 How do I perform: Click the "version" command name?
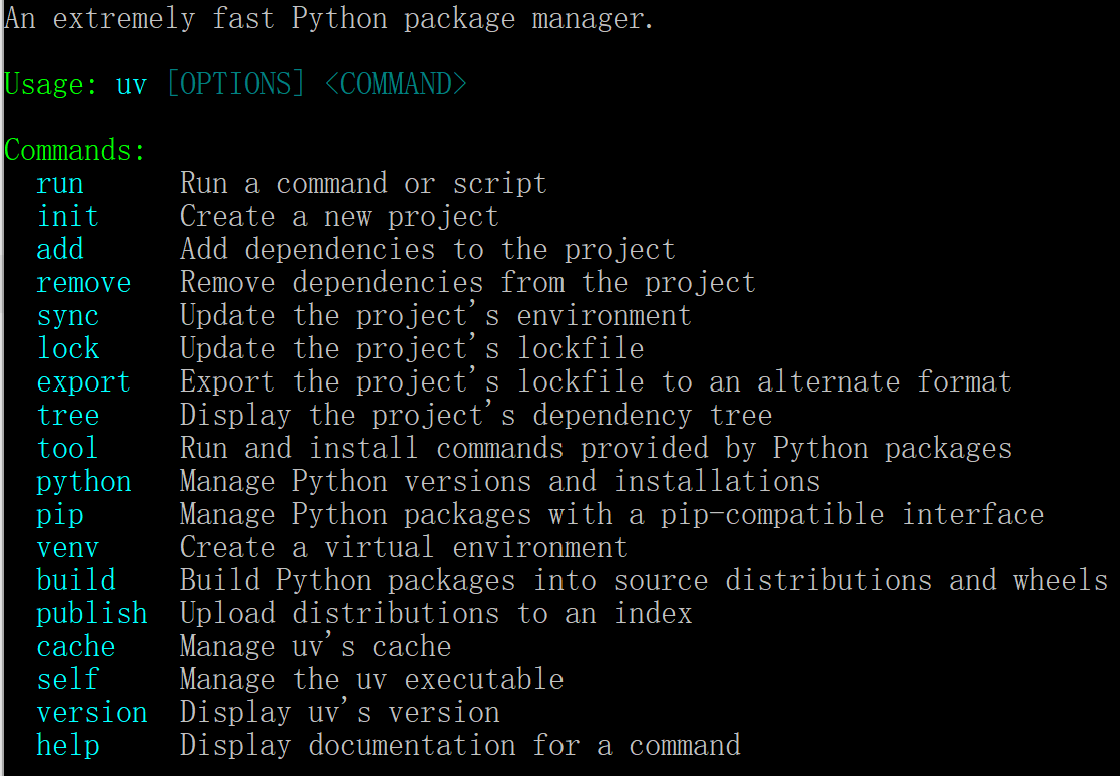coord(92,713)
